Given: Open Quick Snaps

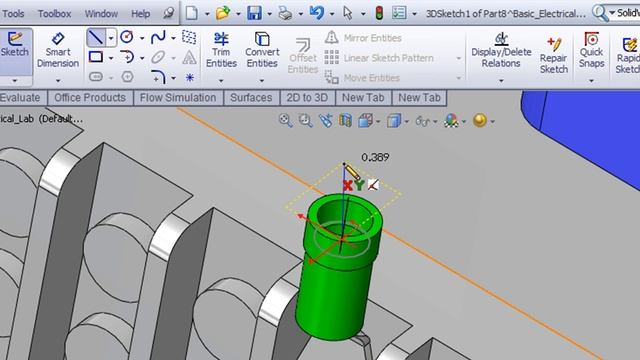Looking at the screenshot, I should 591,50.
